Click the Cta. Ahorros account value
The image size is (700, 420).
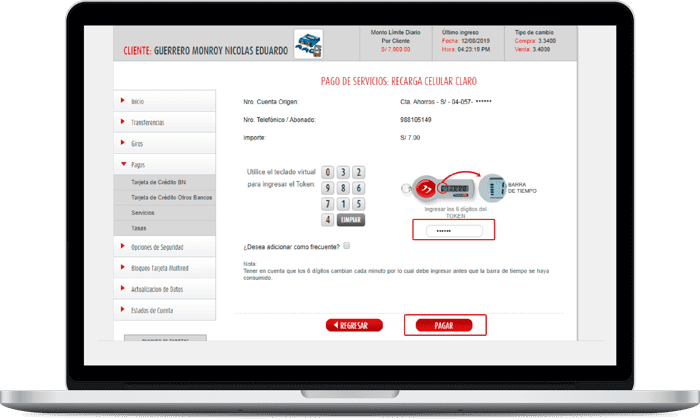coord(446,102)
